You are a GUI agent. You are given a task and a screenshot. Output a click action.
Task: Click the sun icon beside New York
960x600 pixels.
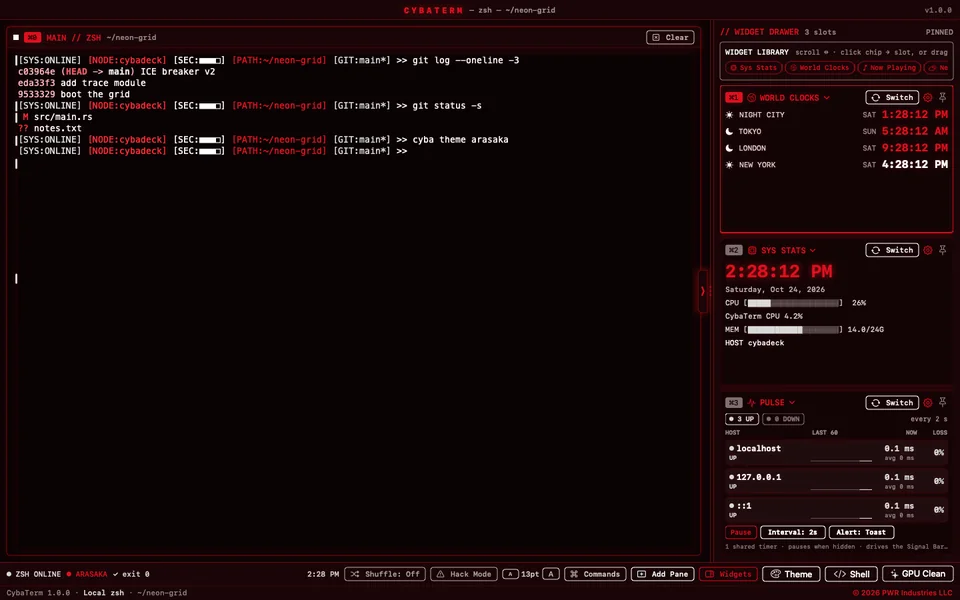pyautogui.click(x=729, y=165)
